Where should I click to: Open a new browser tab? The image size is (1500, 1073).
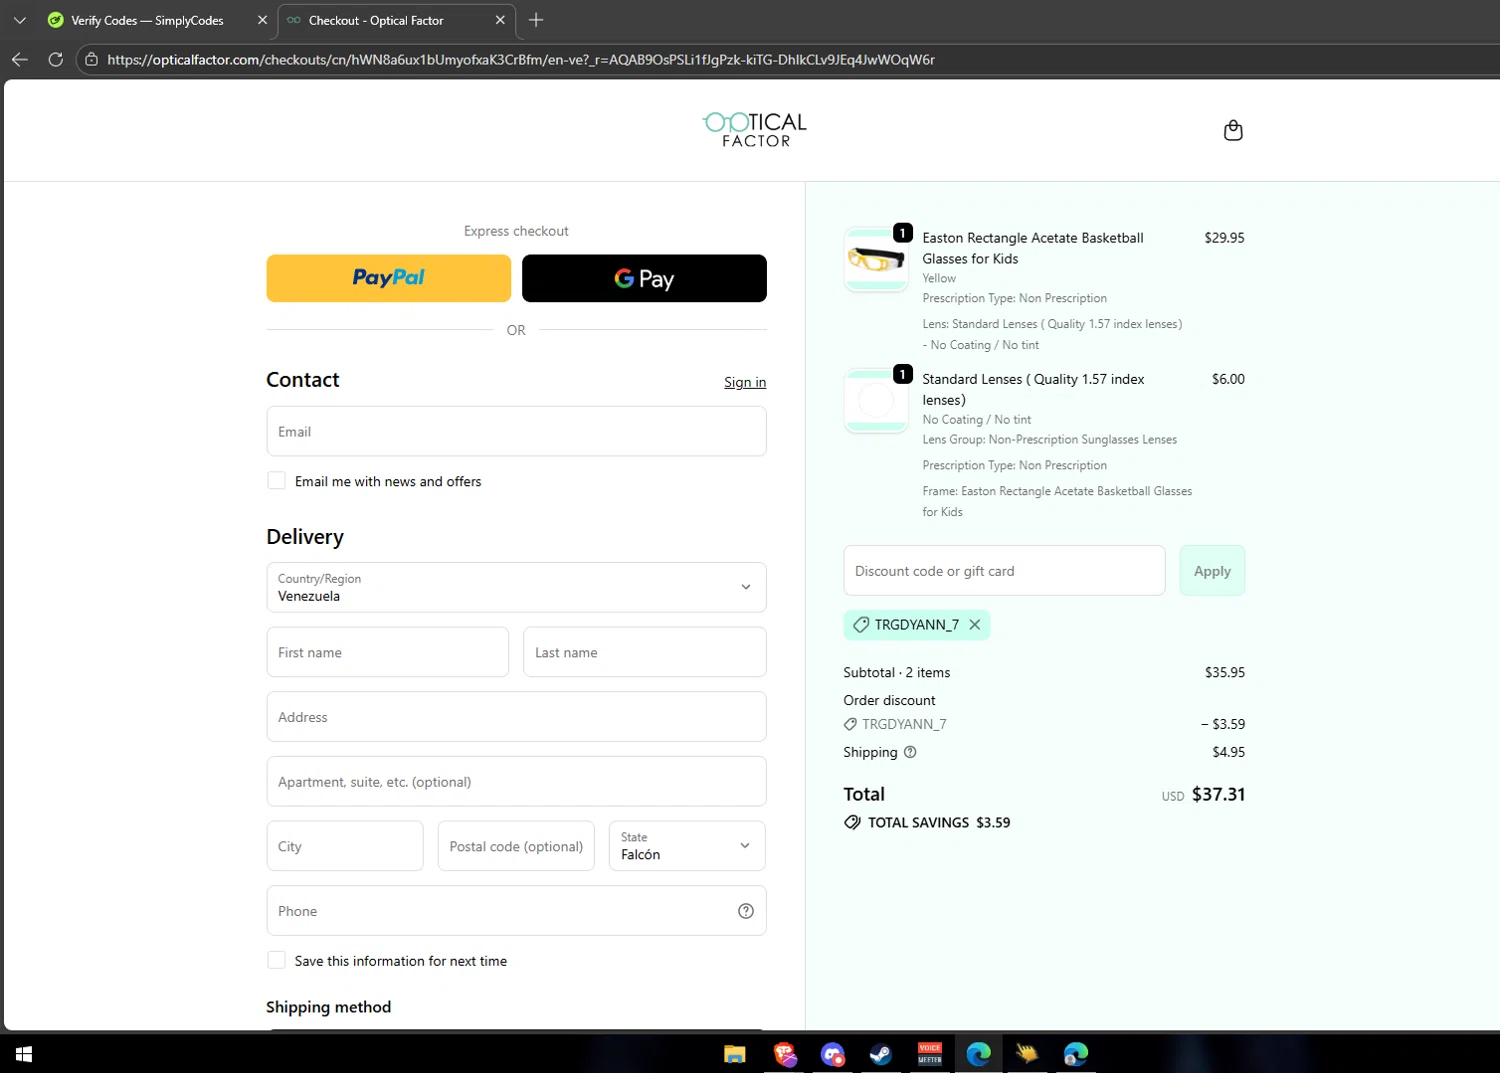tap(536, 20)
